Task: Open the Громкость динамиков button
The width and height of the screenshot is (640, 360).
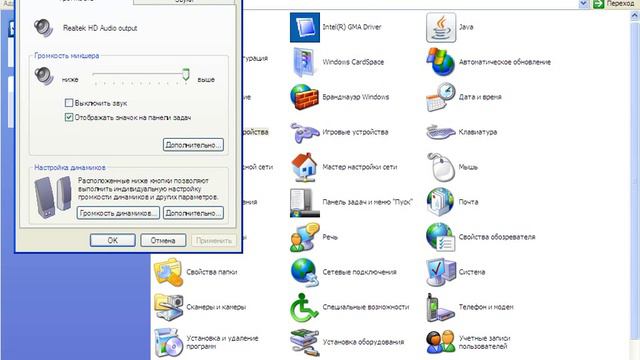Action: (118, 213)
